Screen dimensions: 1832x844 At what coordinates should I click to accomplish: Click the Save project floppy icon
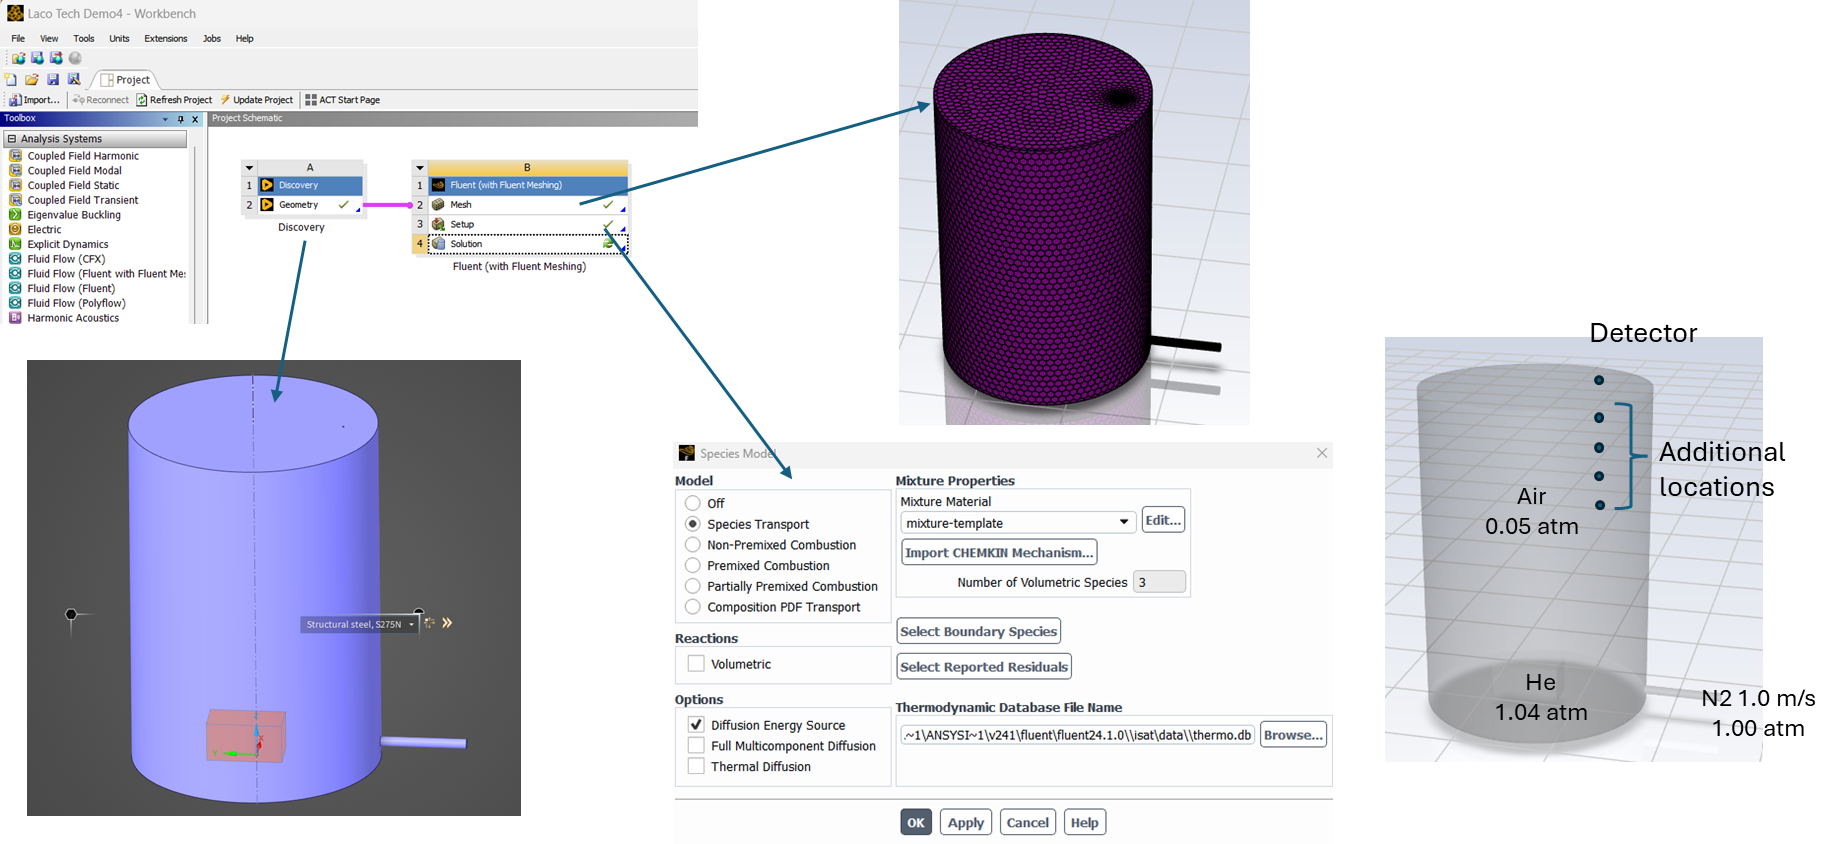[53, 80]
